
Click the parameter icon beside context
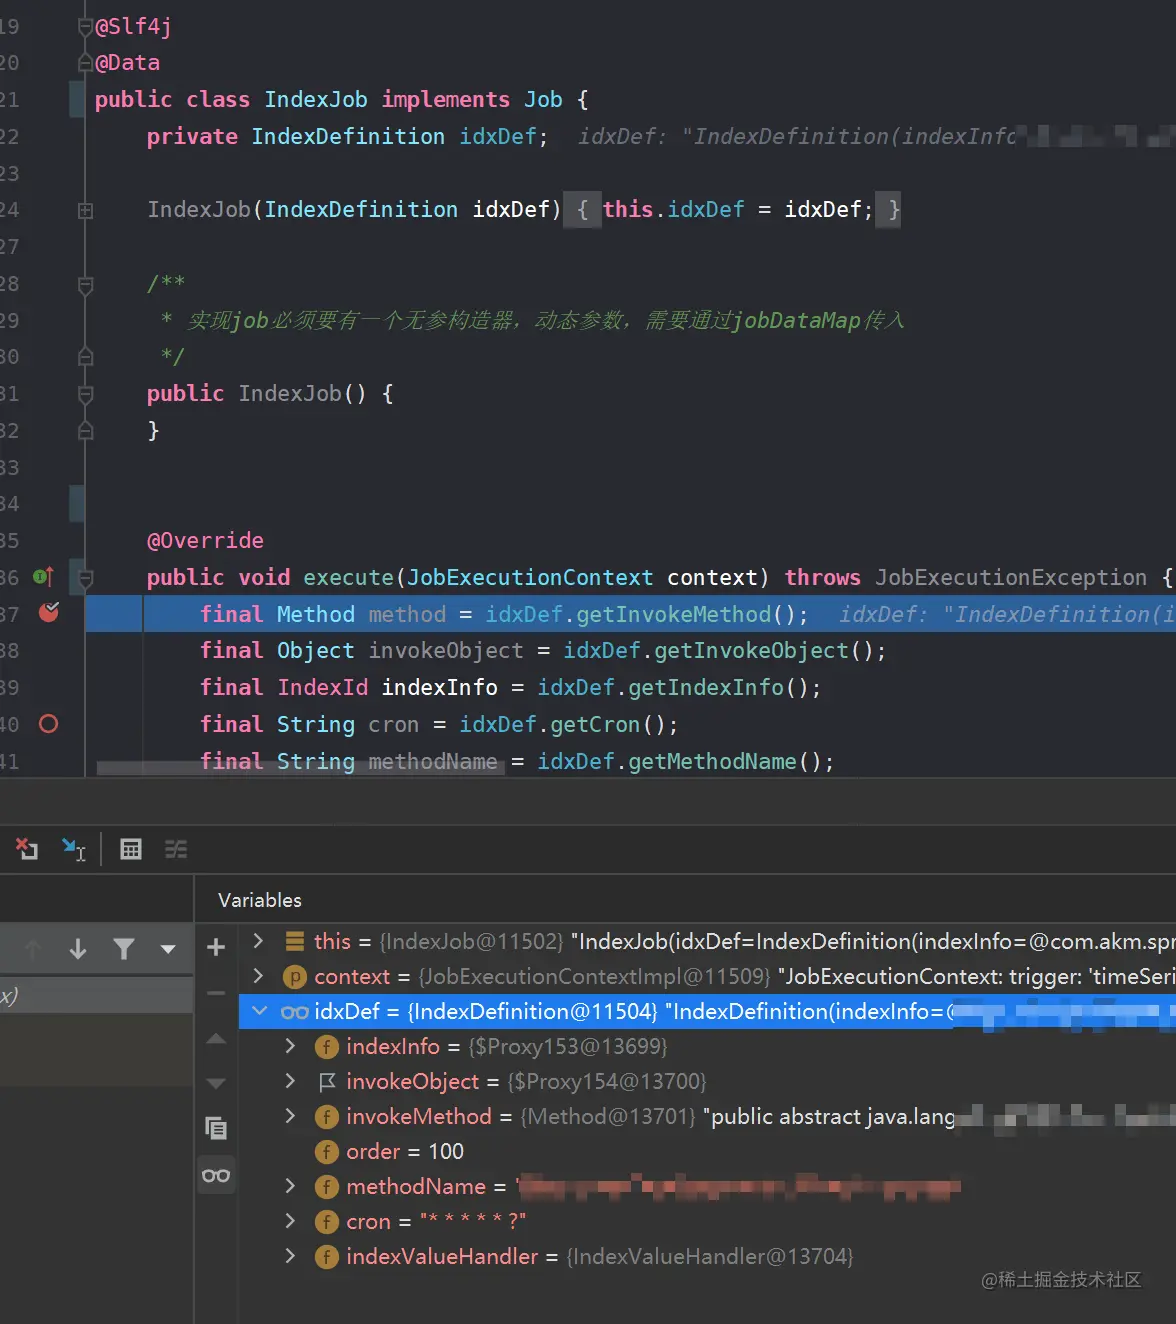coord(295,977)
